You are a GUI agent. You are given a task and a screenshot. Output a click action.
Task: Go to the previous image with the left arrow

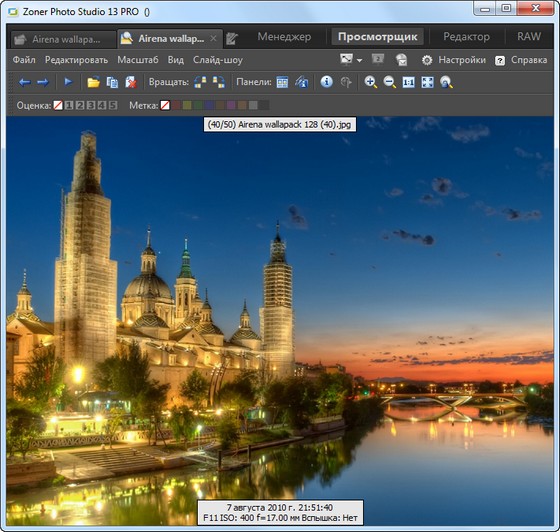click(24, 82)
